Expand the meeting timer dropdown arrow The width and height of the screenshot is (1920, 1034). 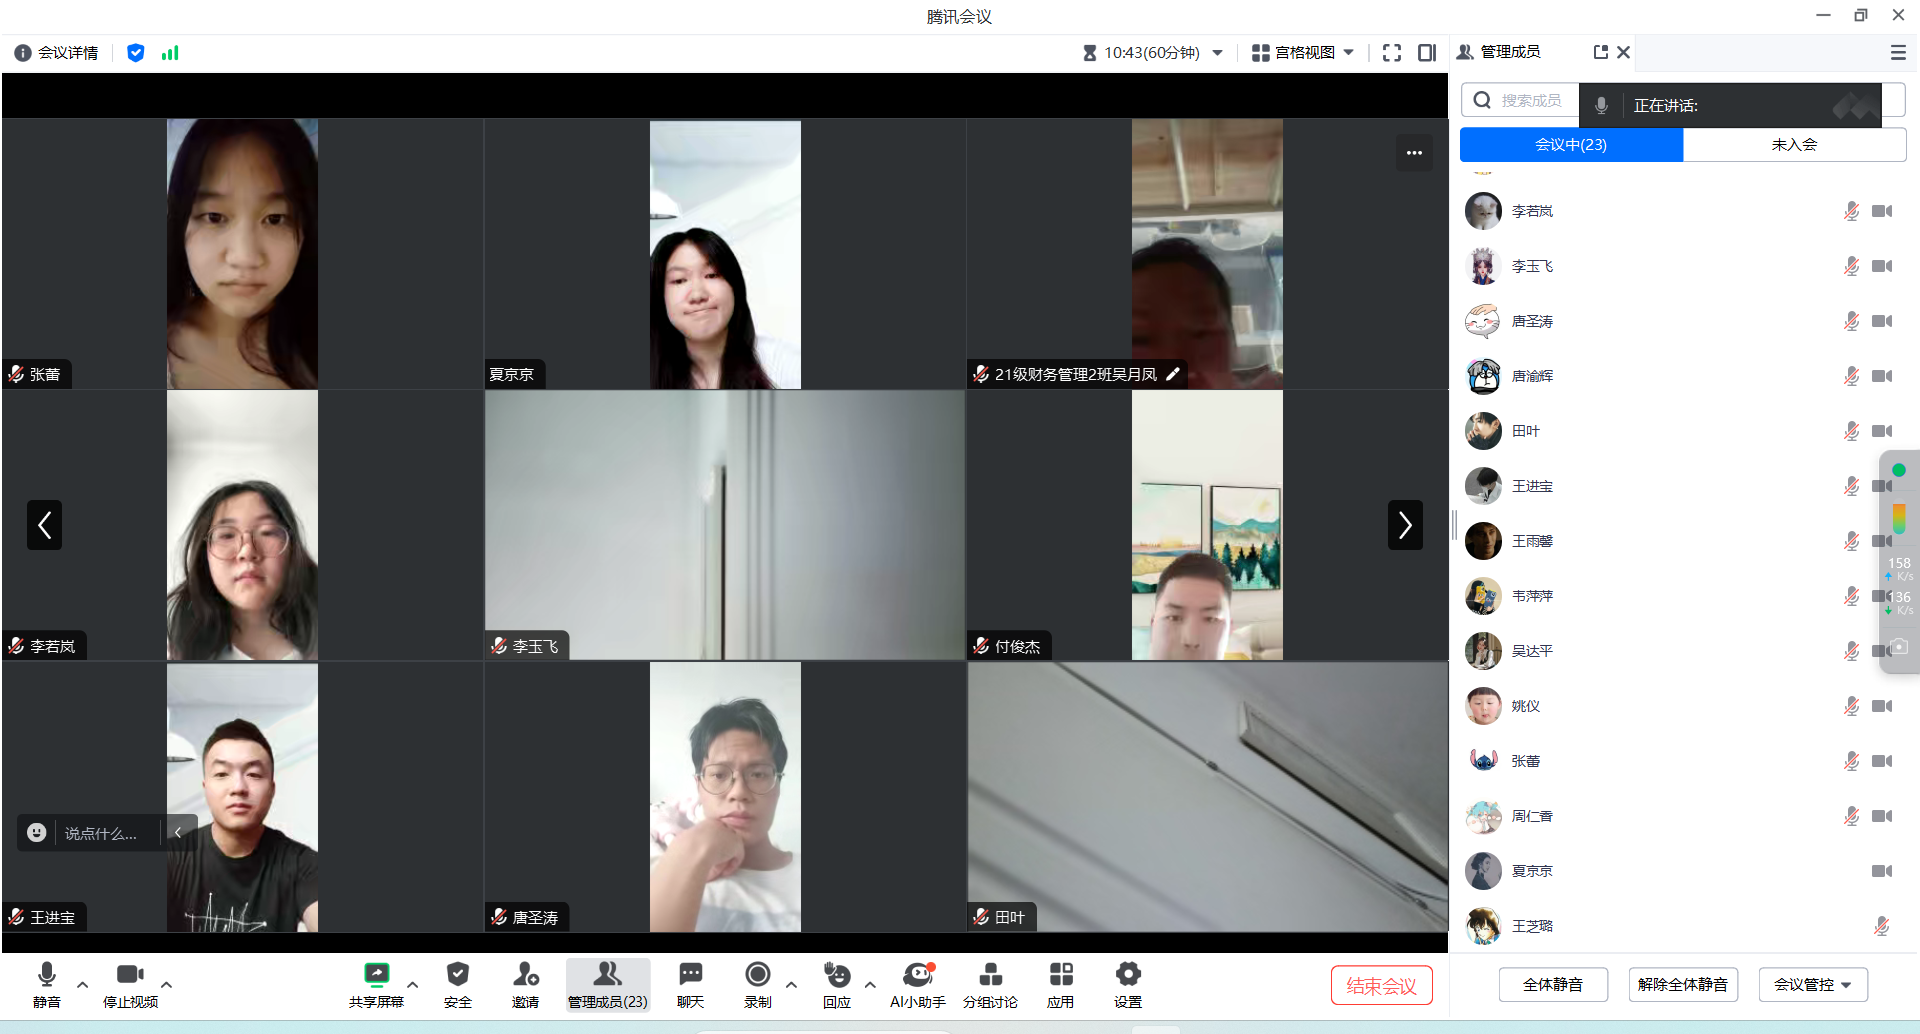[1217, 53]
